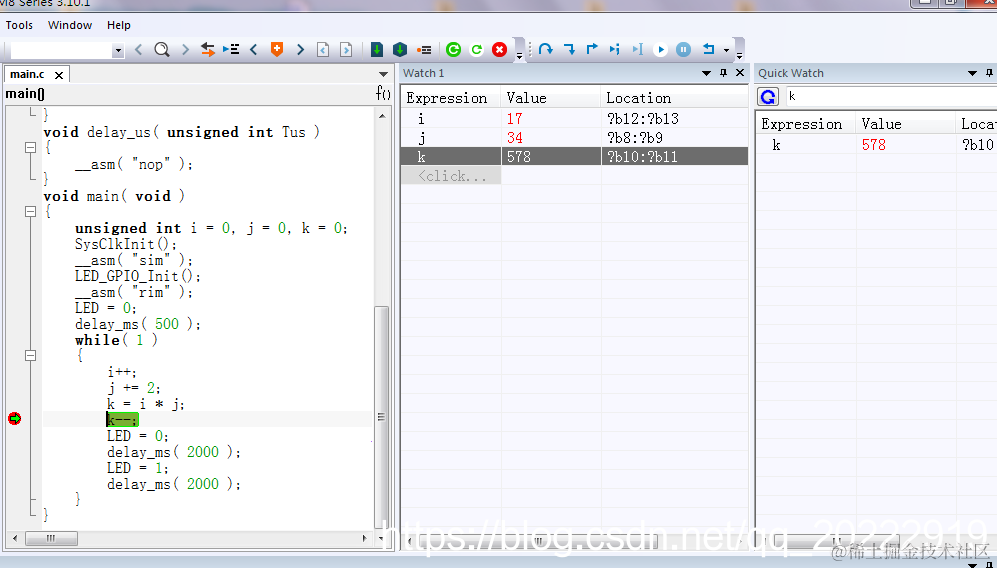The width and height of the screenshot is (997, 568).
Task: Refresh Quick Watch with recalculate icon
Action: pos(768,97)
